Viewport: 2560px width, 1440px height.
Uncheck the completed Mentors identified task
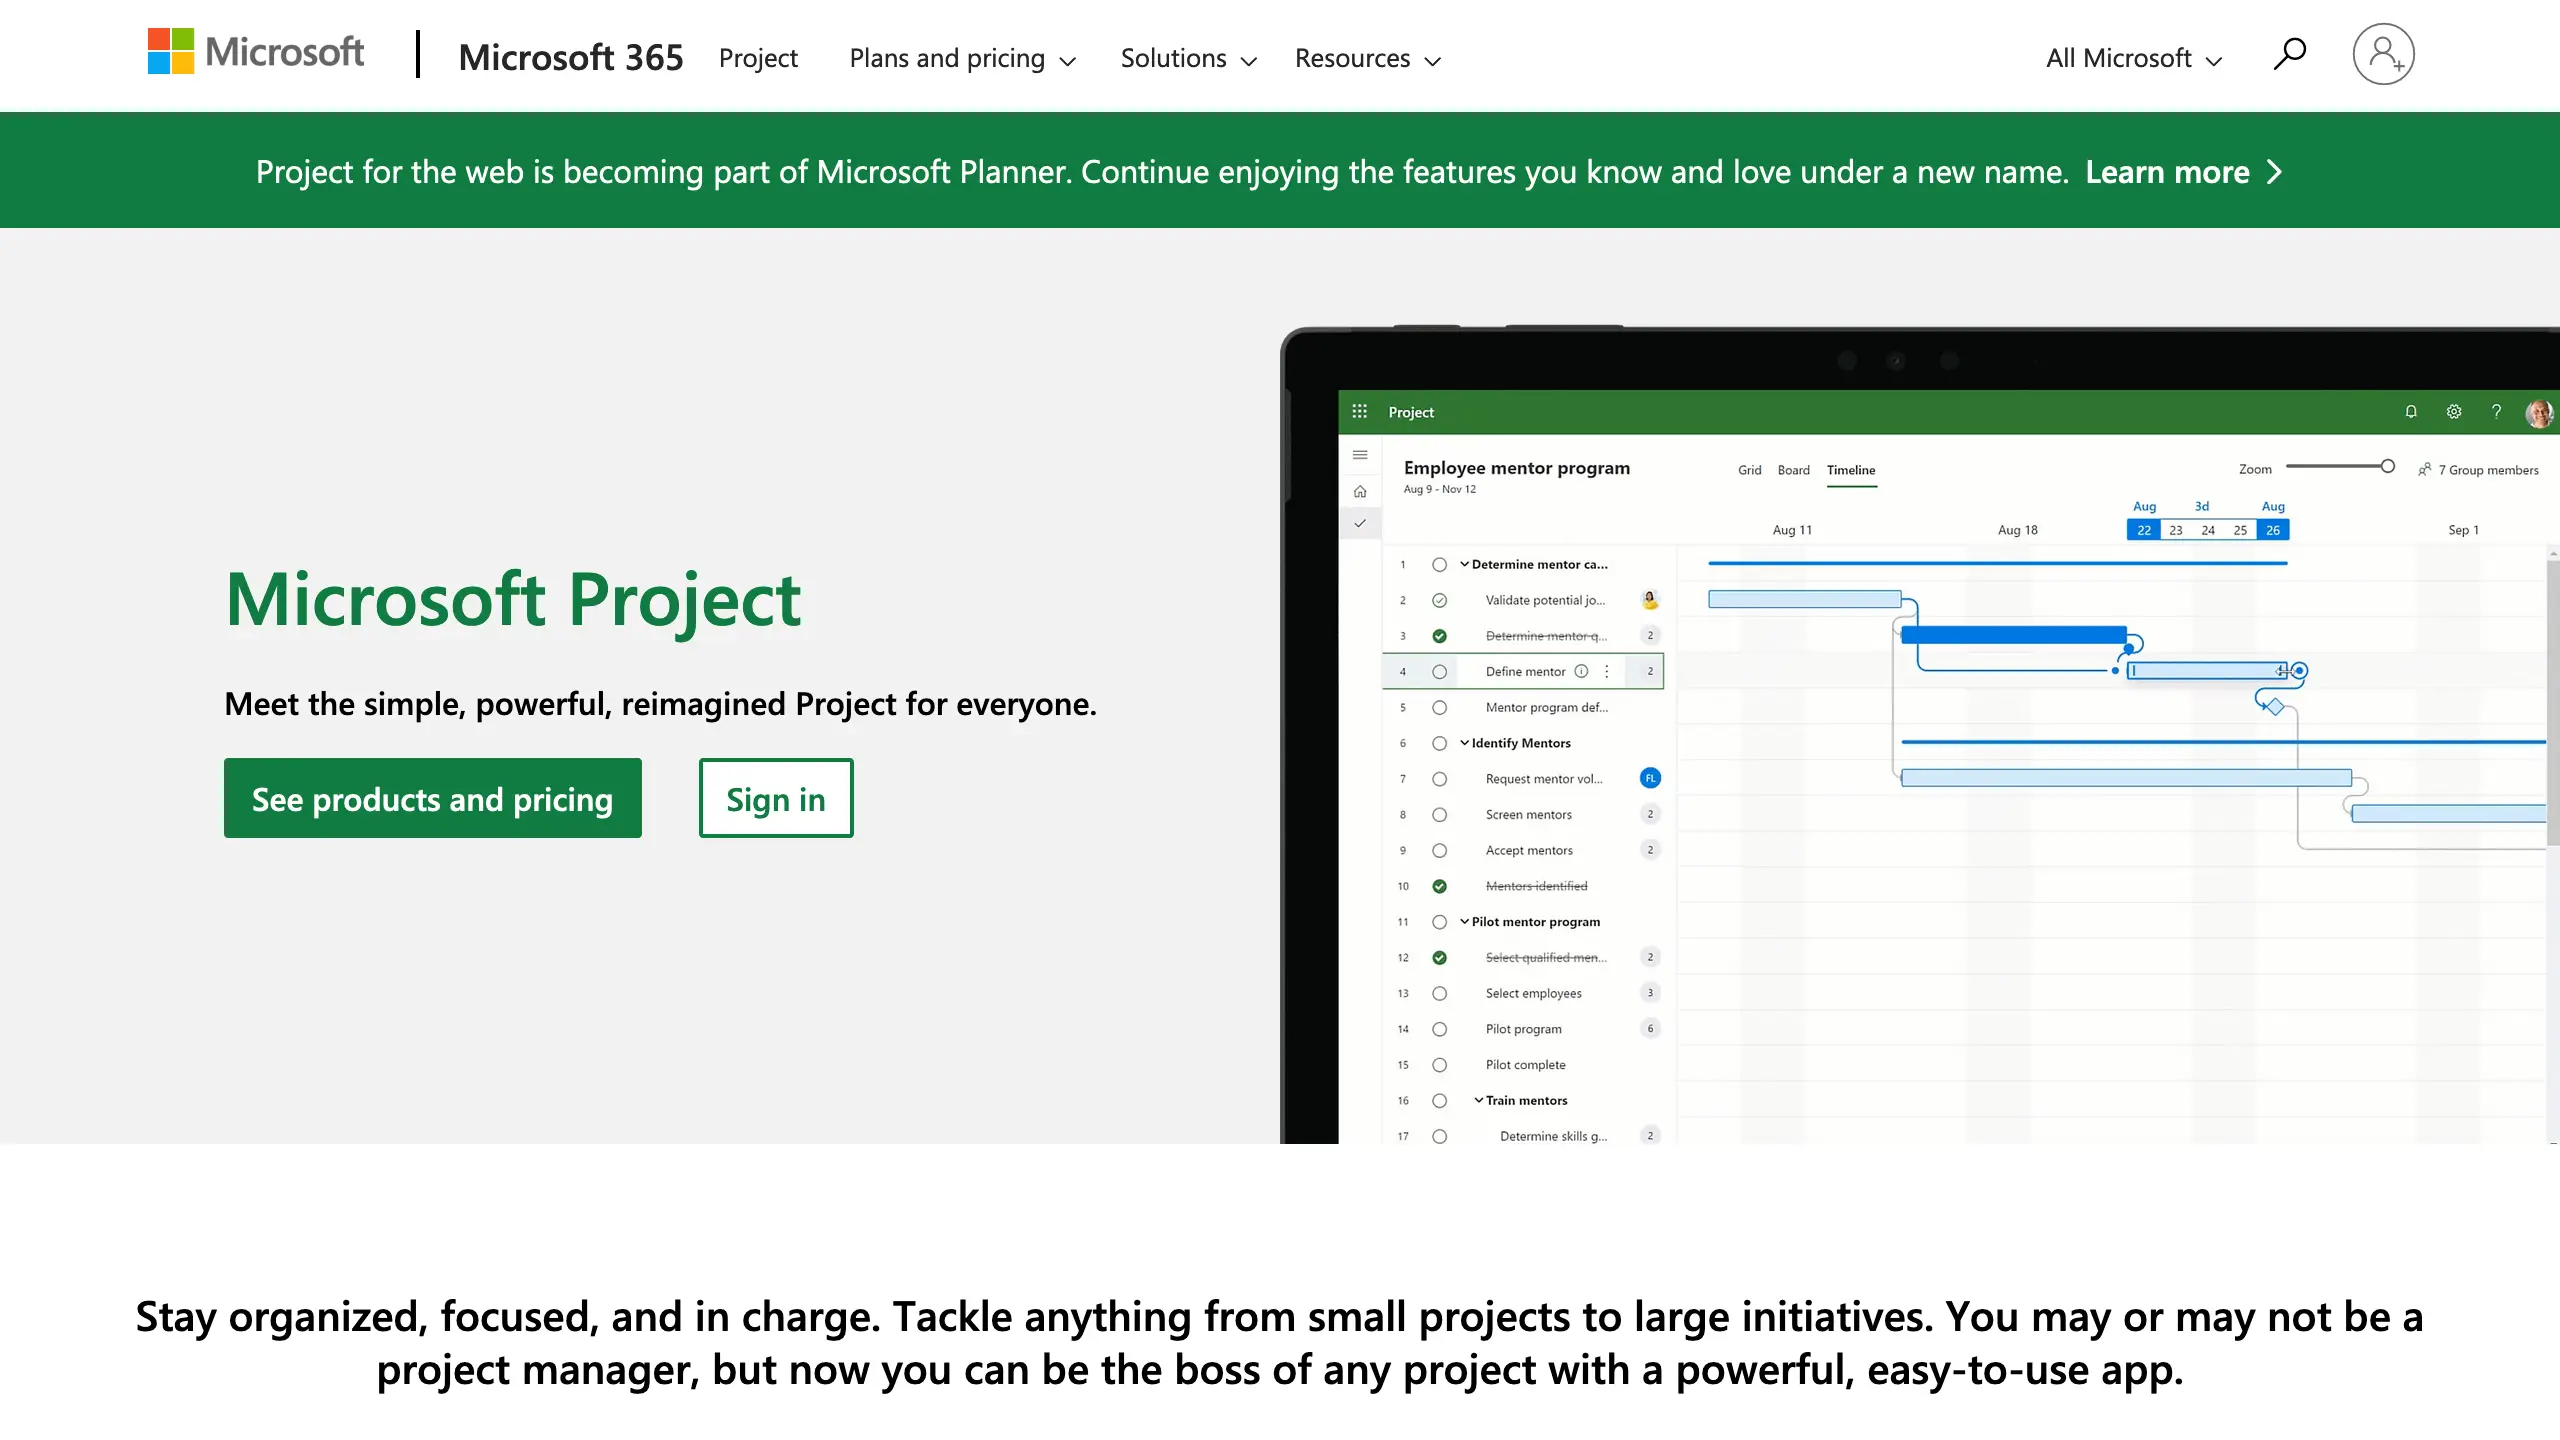coord(1439,886)
